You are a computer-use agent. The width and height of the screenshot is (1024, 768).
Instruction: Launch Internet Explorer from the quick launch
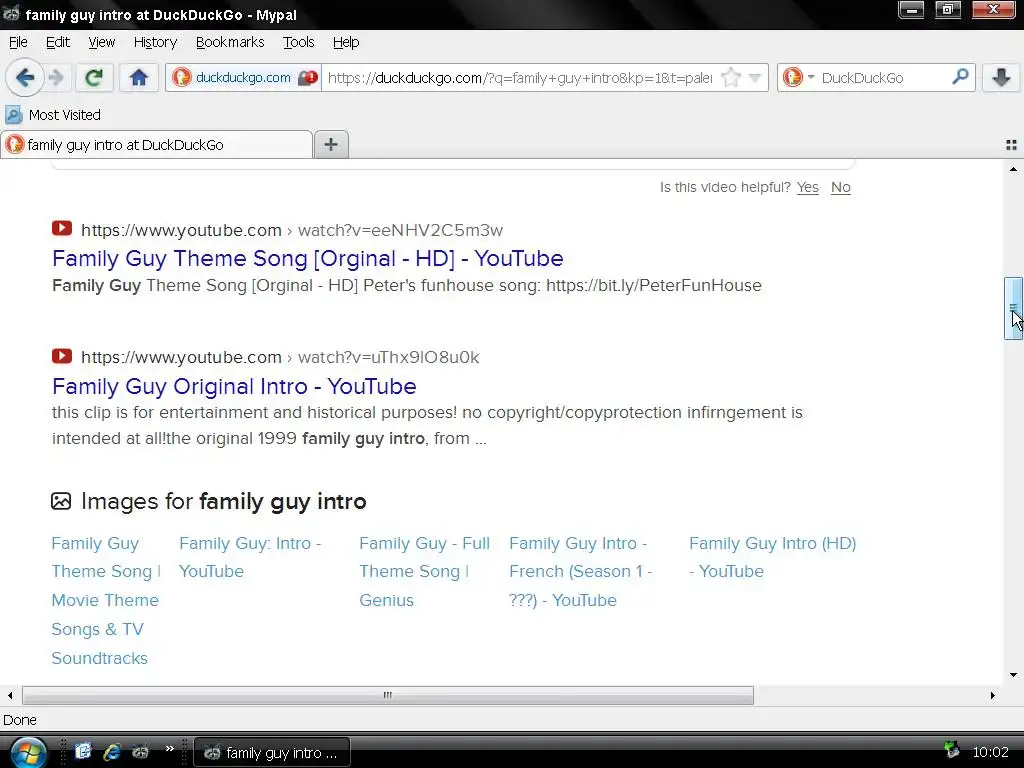(112, 752)
